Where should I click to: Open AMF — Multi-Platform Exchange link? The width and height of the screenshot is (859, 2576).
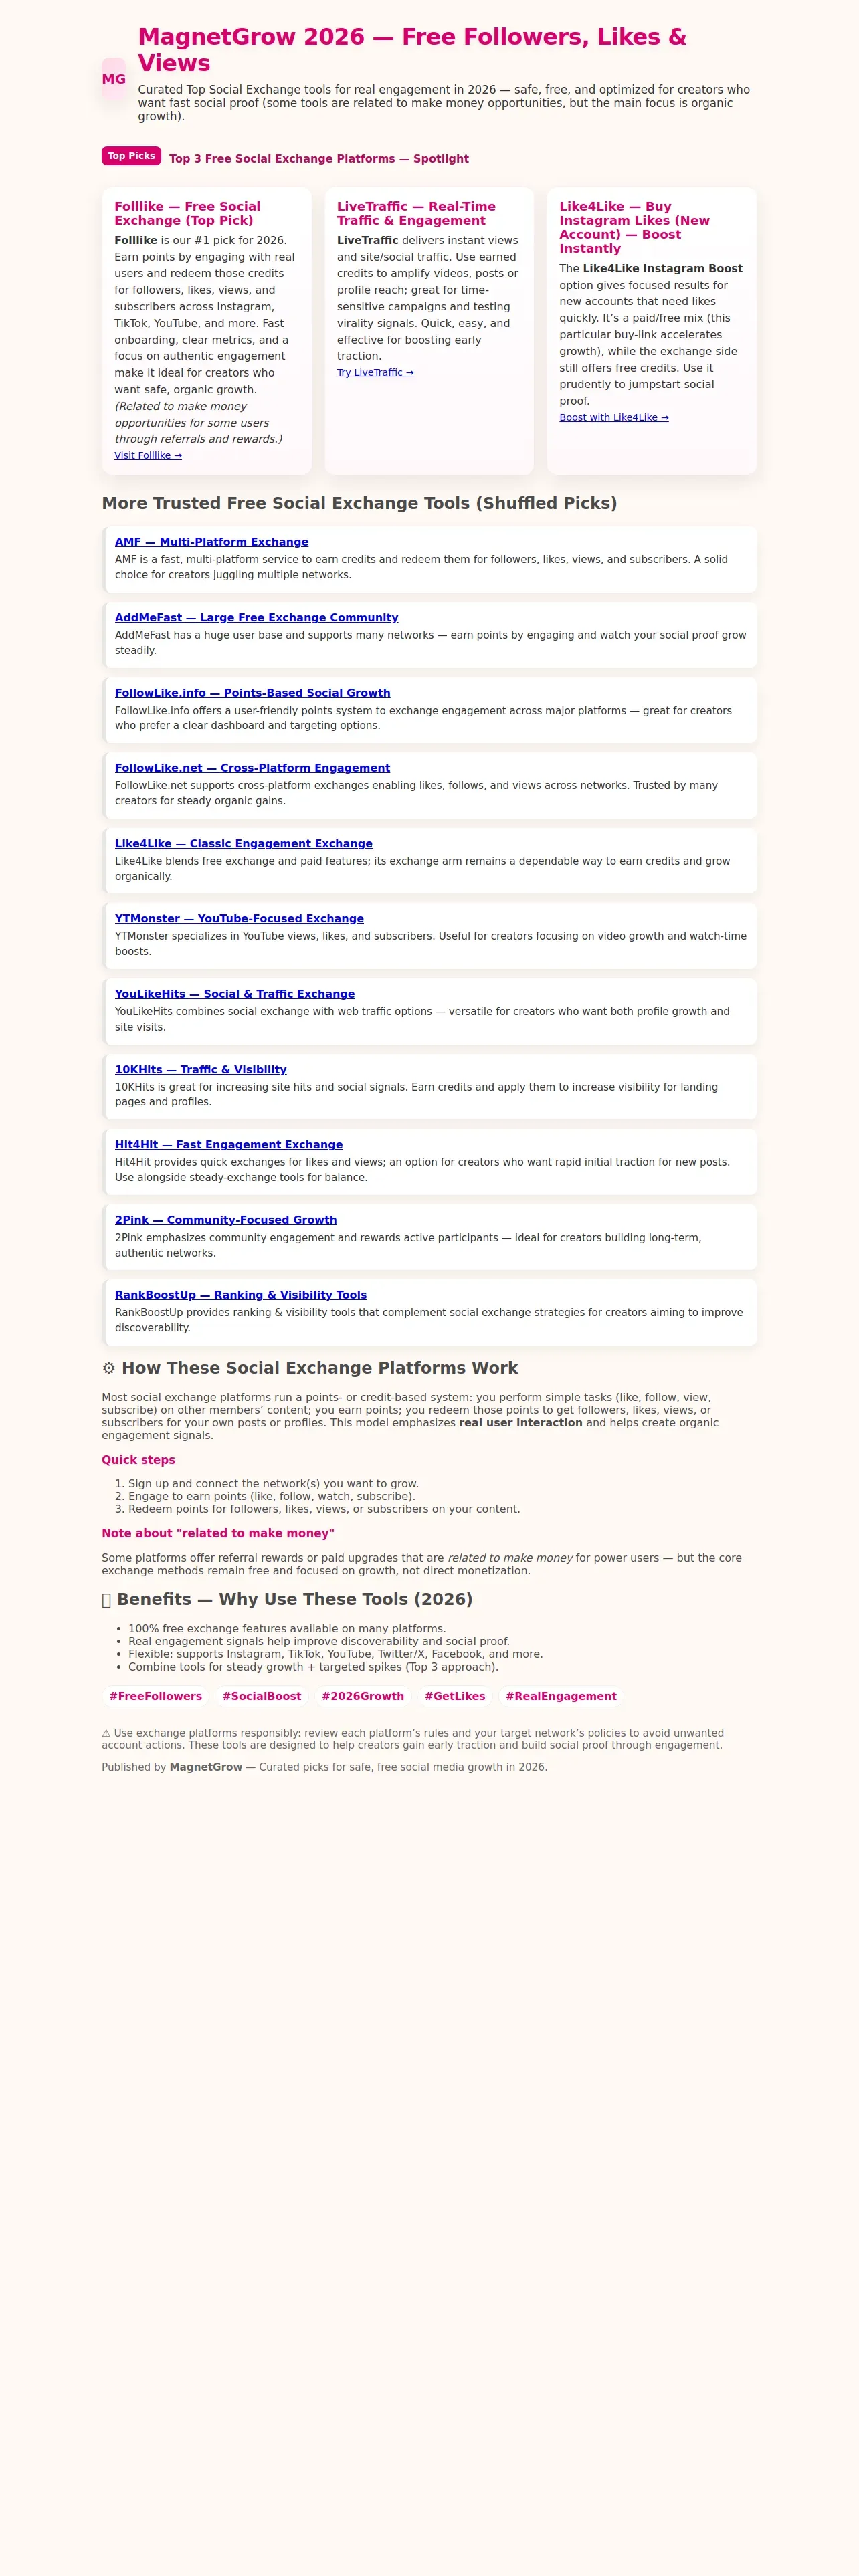[x=212, y=542]
